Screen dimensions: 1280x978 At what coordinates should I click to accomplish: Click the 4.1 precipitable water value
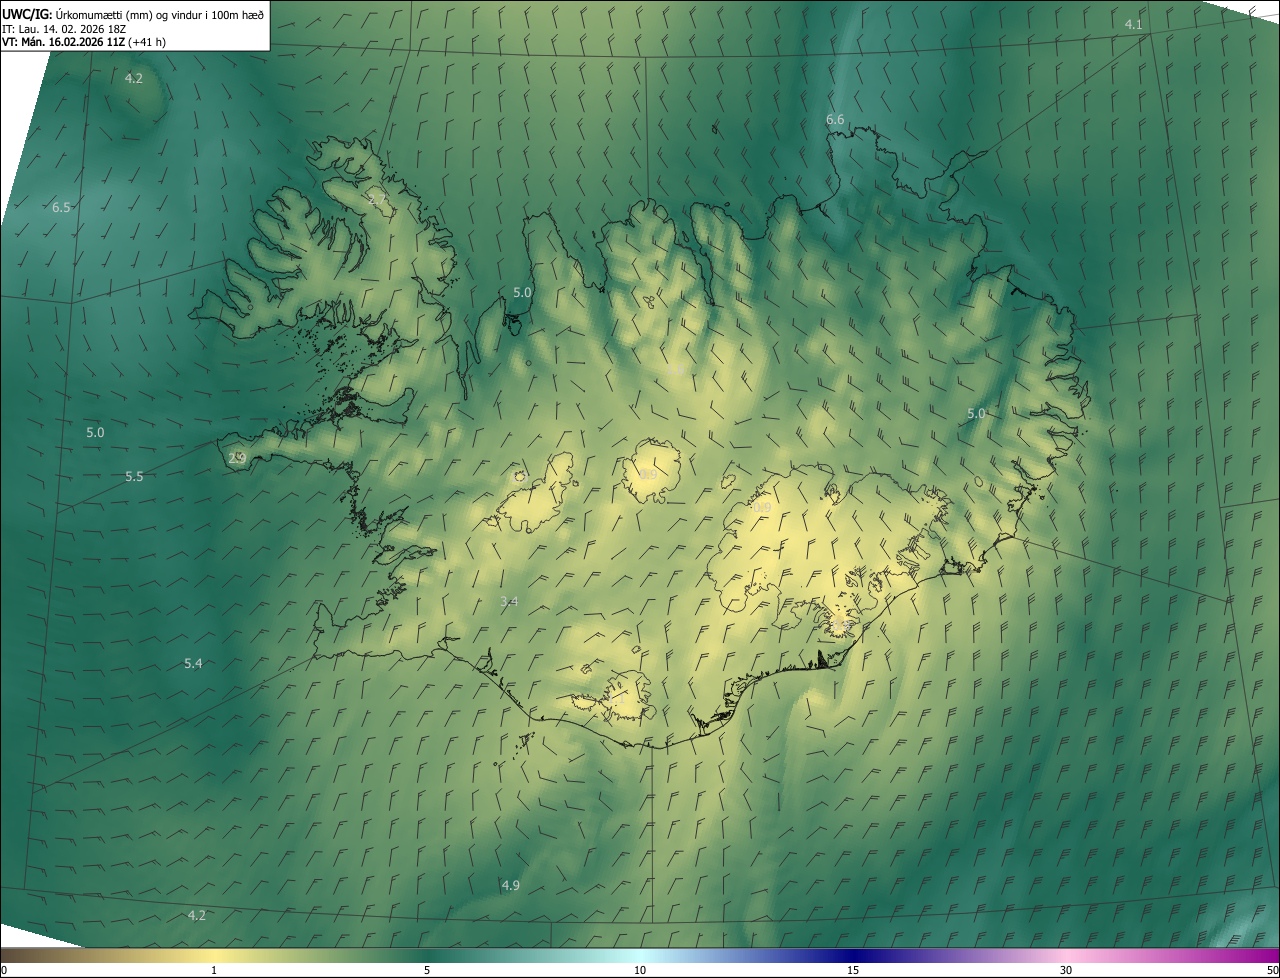1133,24
